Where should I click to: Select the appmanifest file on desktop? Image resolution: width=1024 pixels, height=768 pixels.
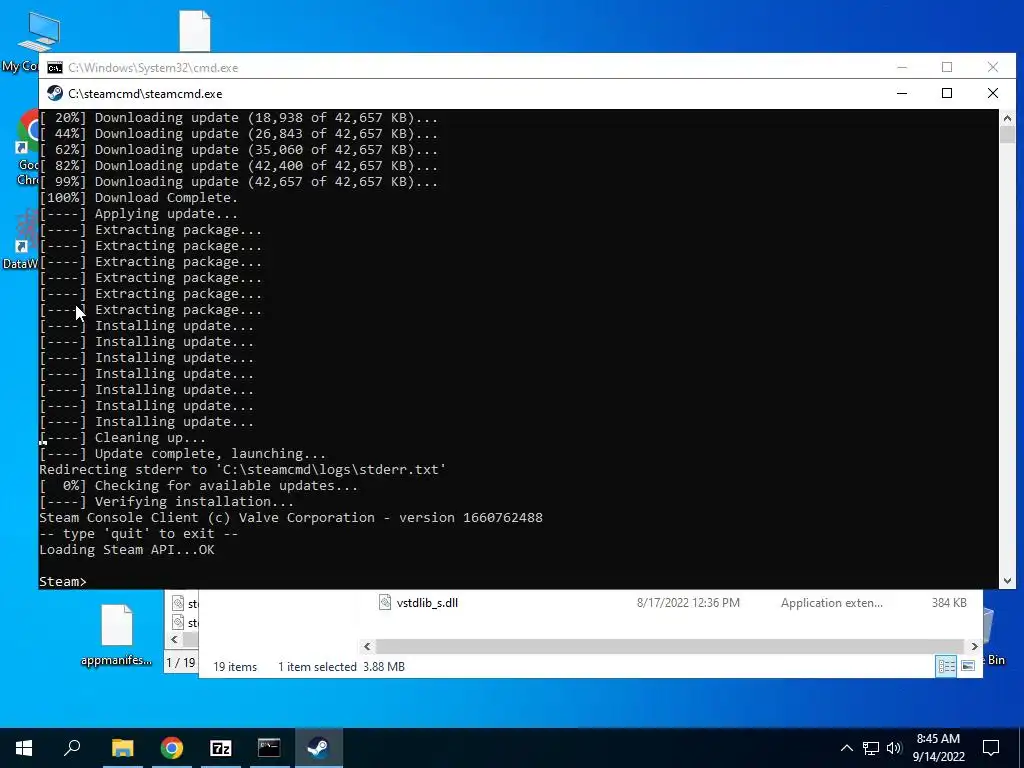pyautogui.click(x=117, y=635)
